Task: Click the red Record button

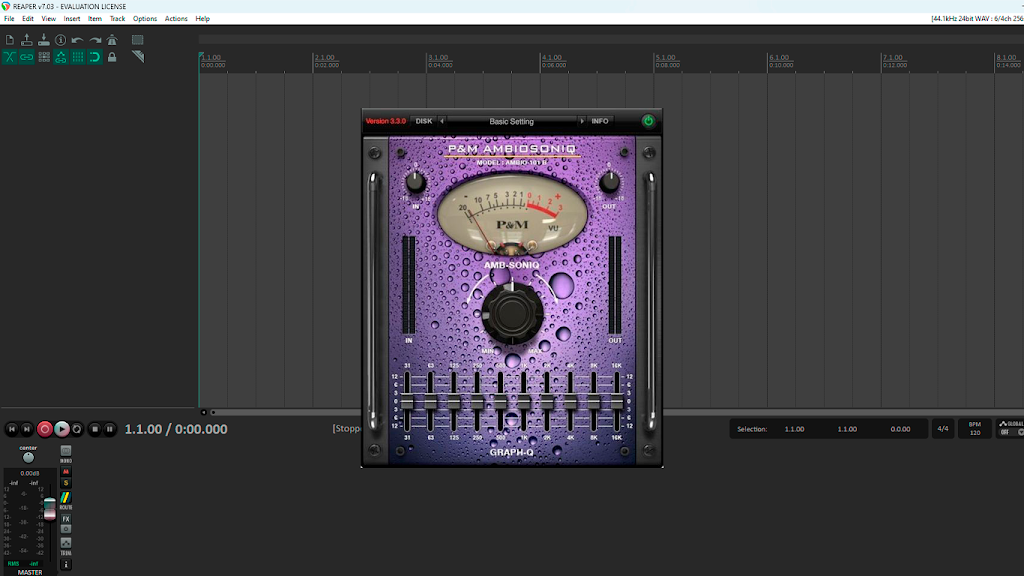Action: [x=44, y=429]
